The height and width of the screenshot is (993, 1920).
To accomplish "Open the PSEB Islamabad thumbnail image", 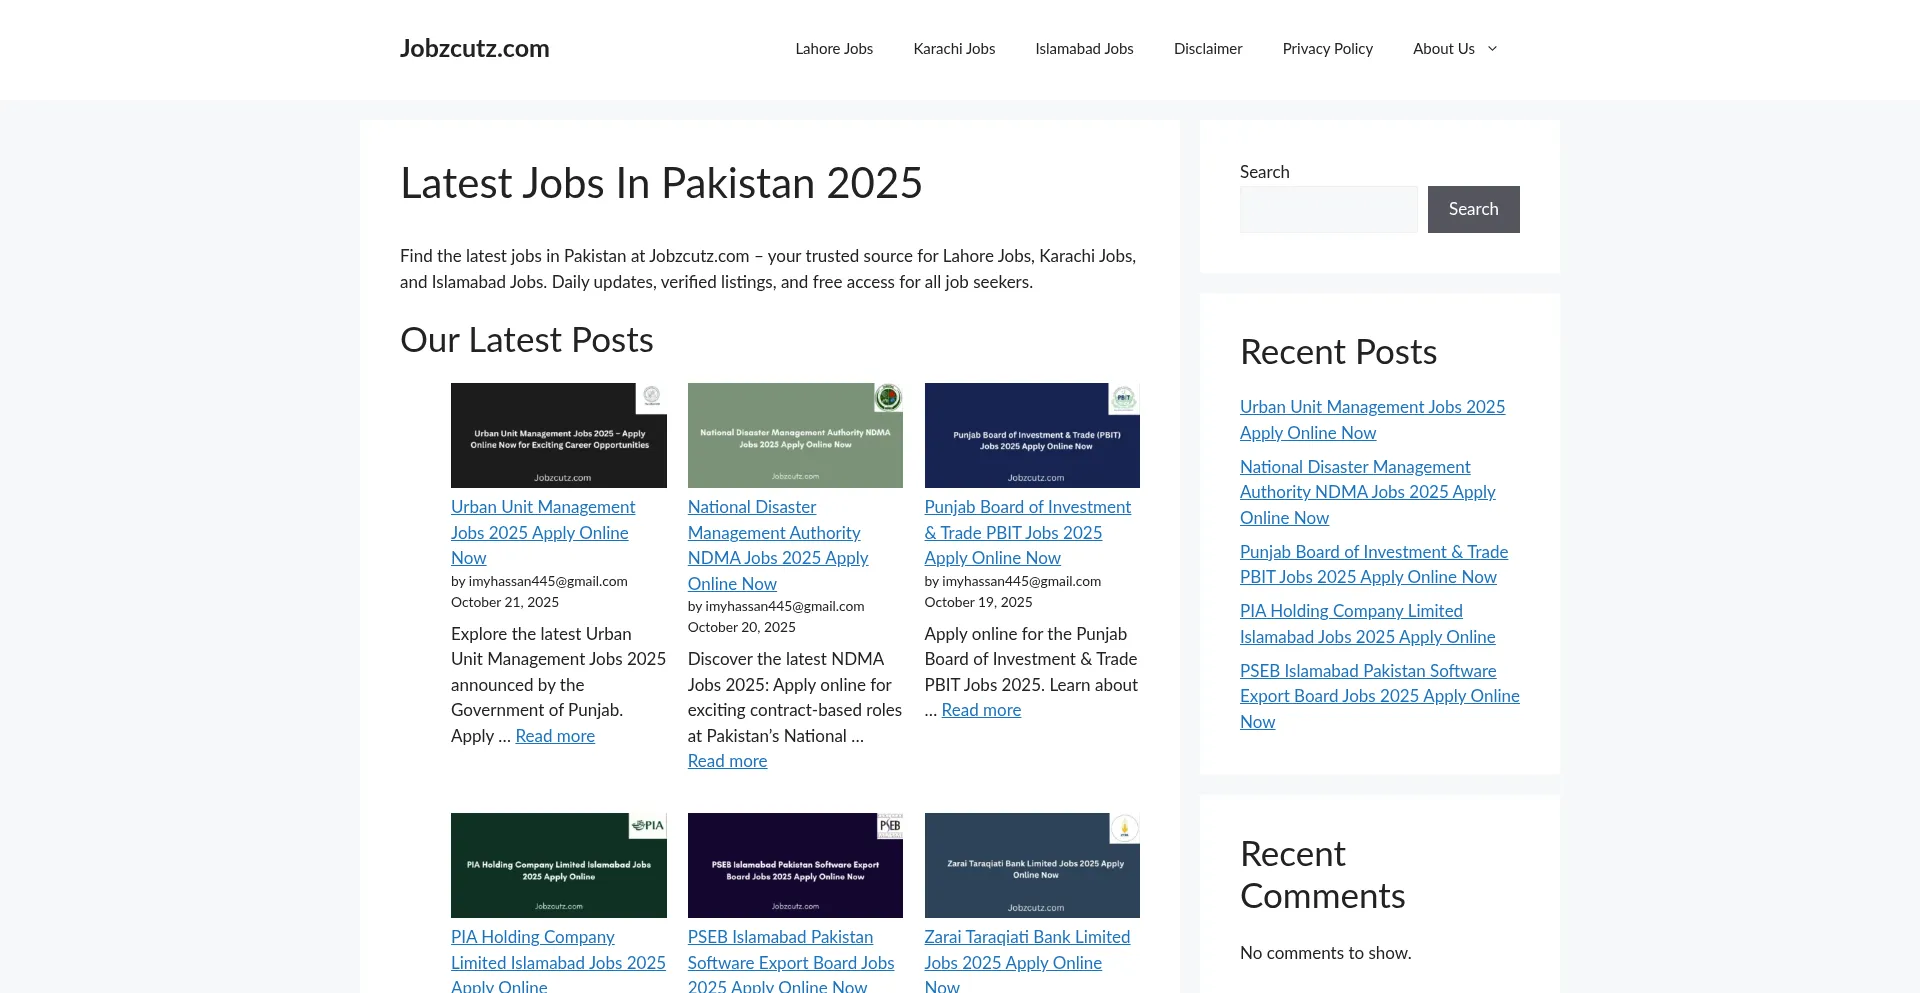I will click(795, 865).
